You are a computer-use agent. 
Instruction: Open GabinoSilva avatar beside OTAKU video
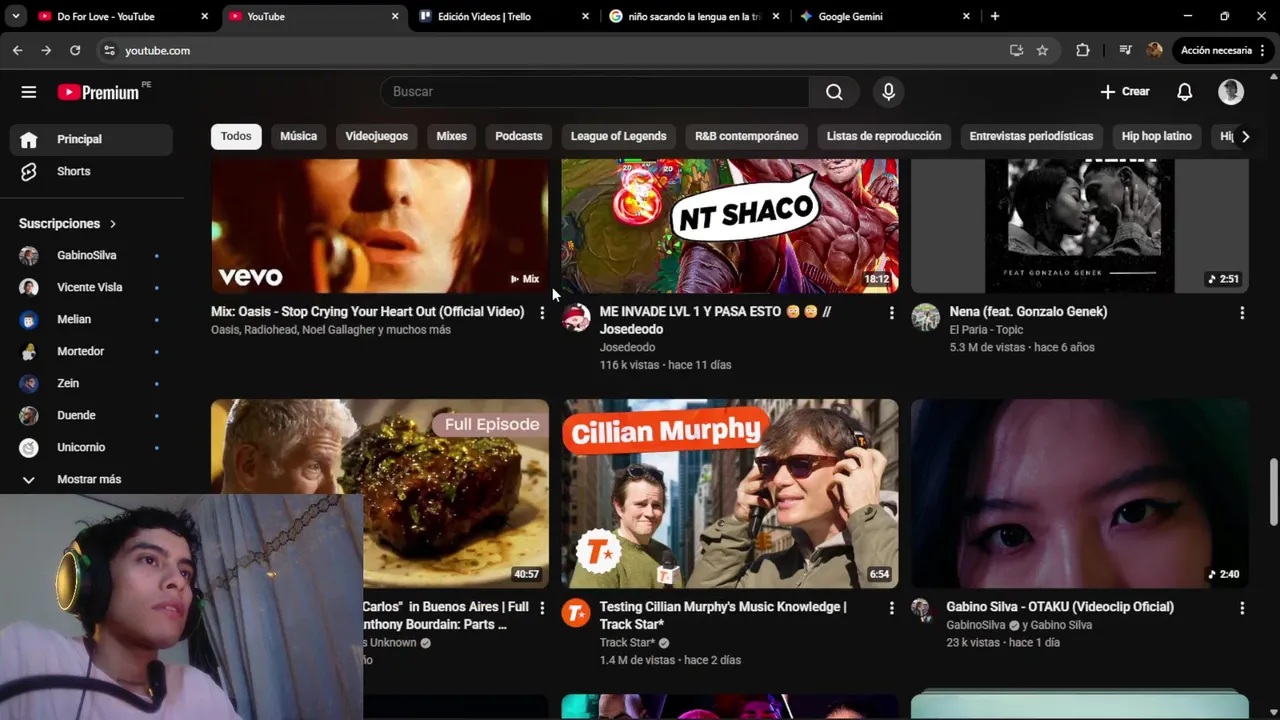921,609
